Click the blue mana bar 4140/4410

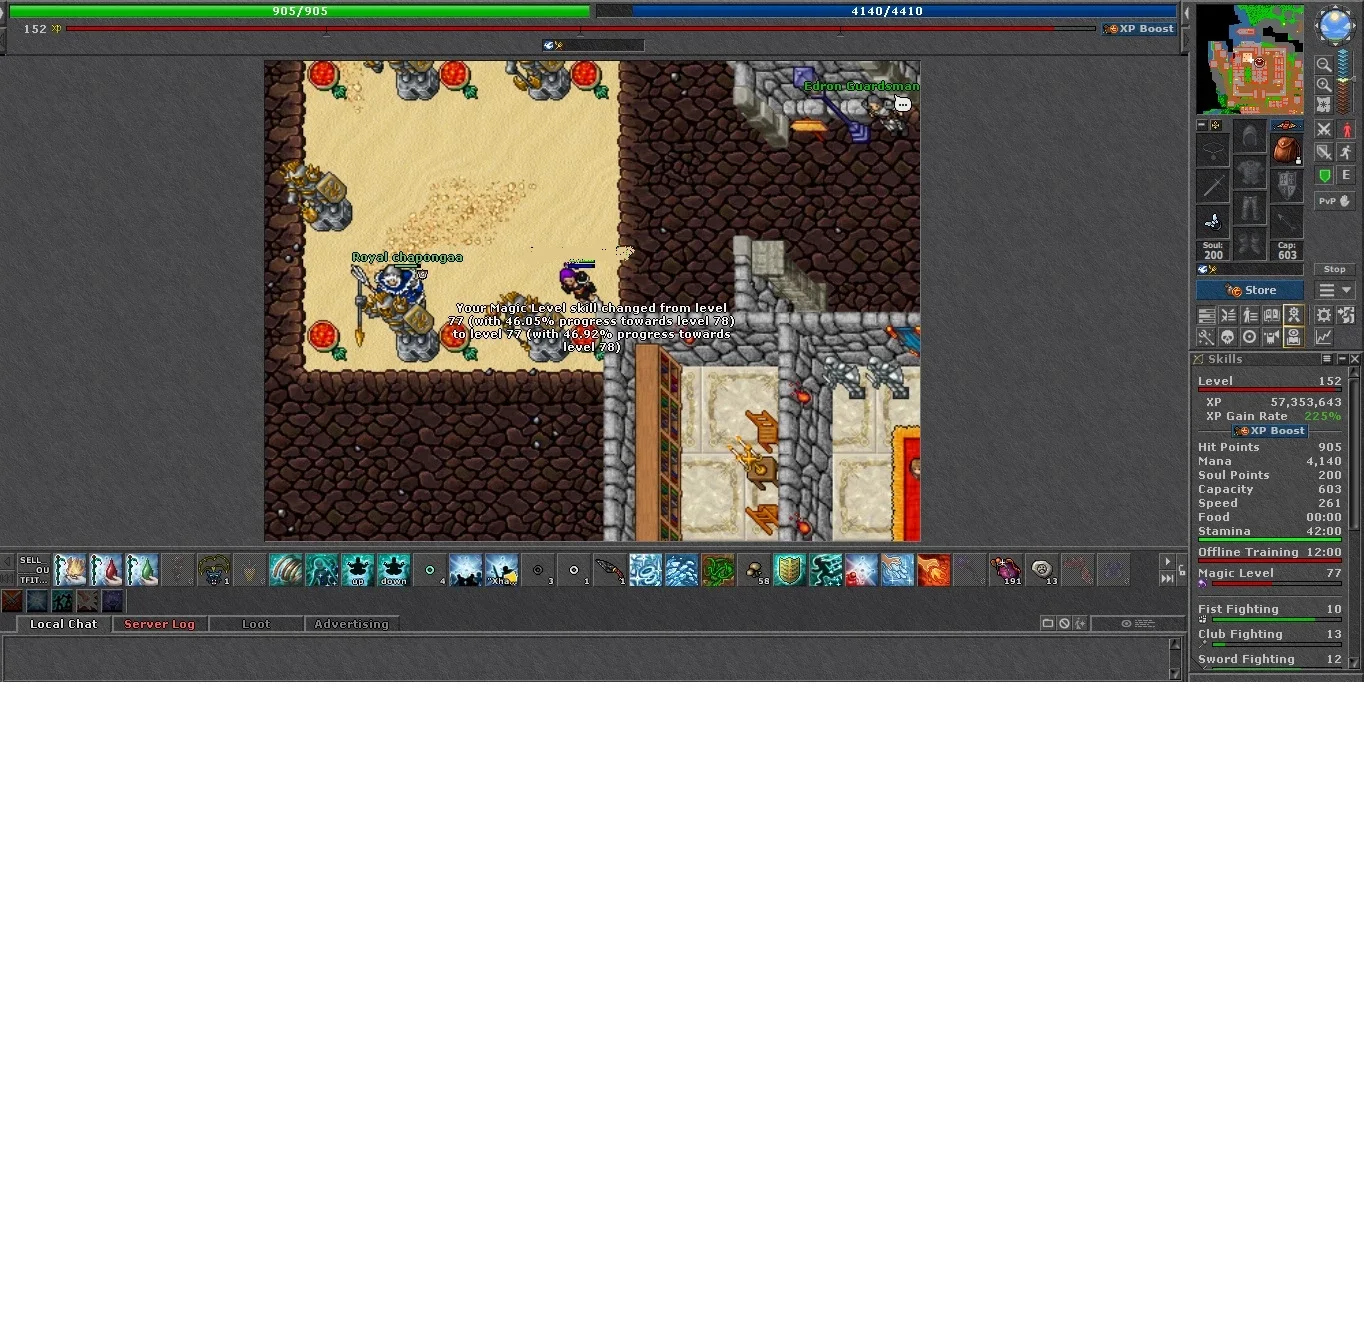[887, 11]
